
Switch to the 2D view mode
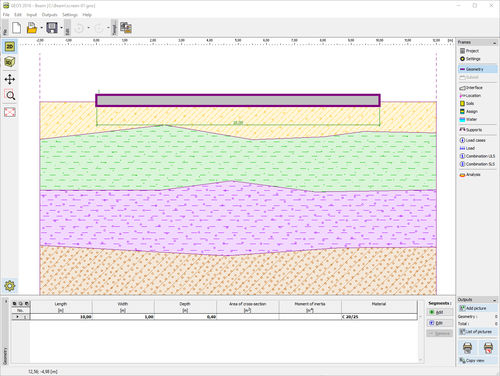pos(10,47)
